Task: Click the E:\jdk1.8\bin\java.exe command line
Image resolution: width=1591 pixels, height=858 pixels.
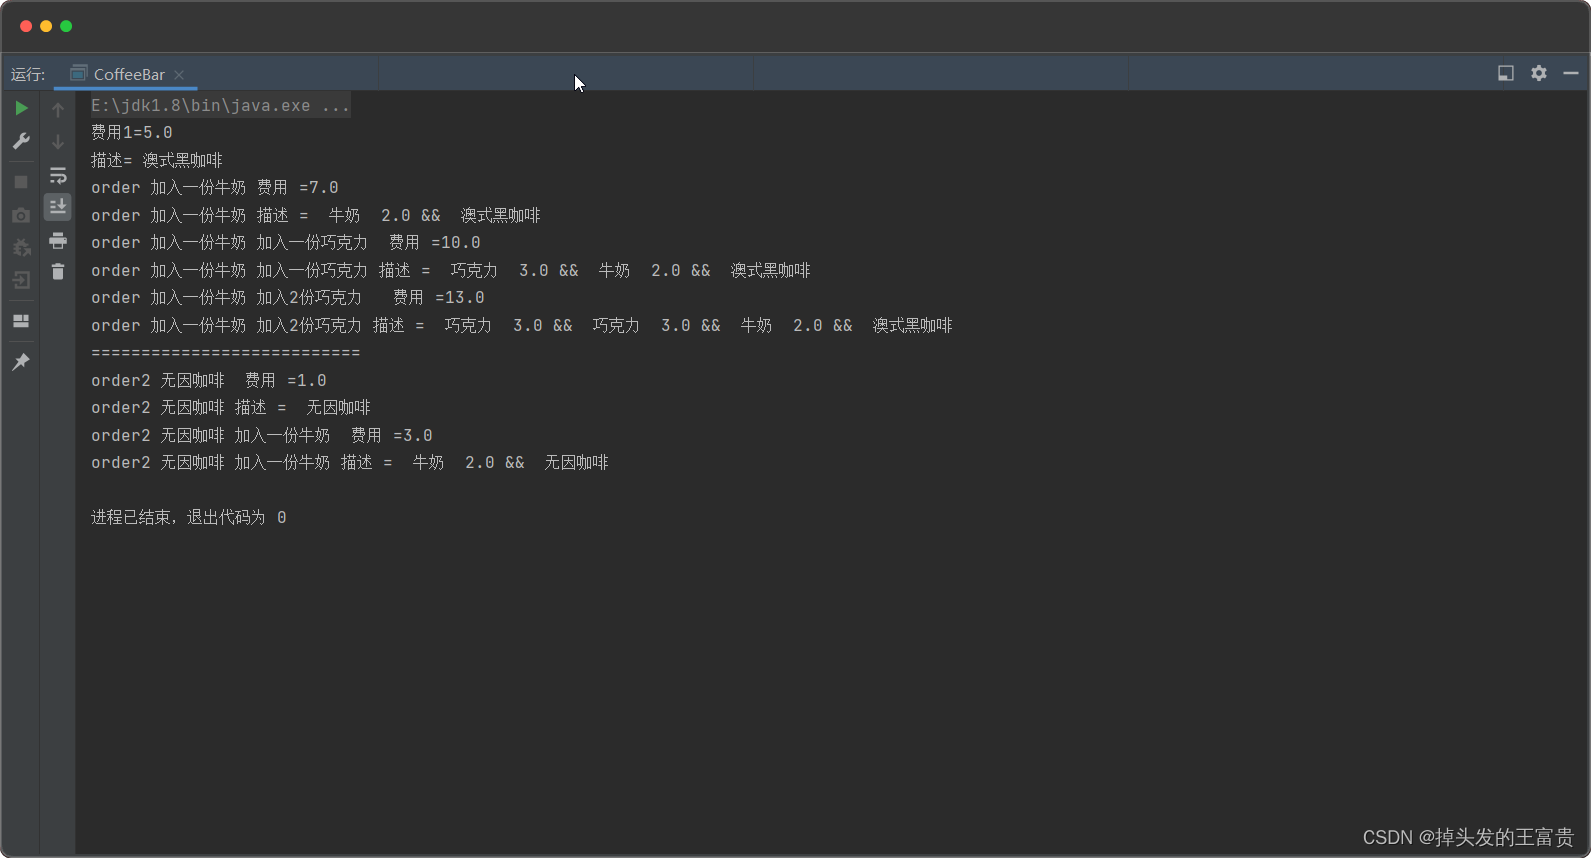Action: (x=220, y=105)
